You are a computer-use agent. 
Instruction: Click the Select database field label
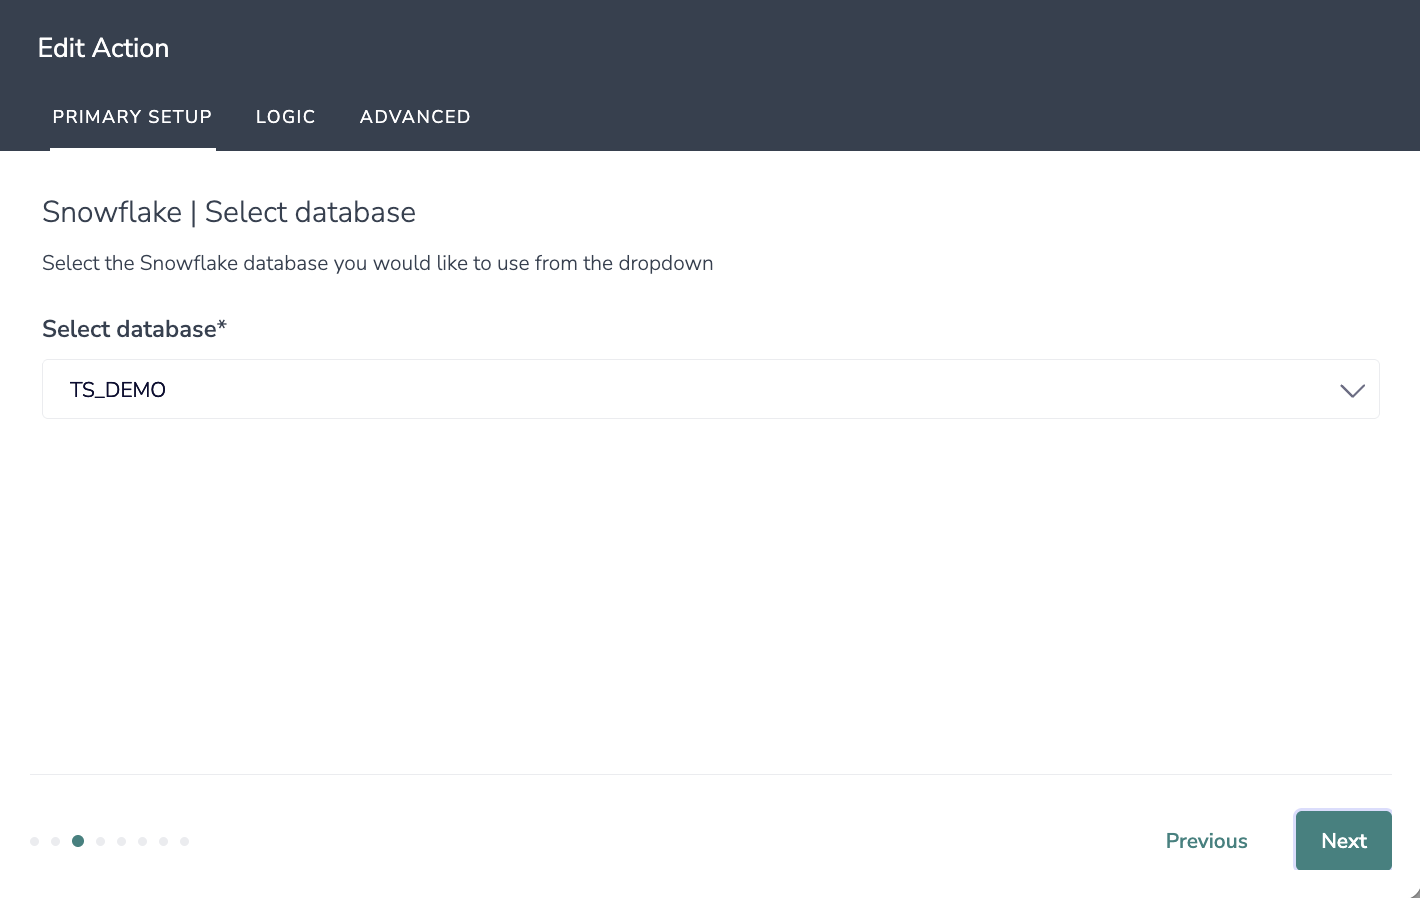coord(134,329)
